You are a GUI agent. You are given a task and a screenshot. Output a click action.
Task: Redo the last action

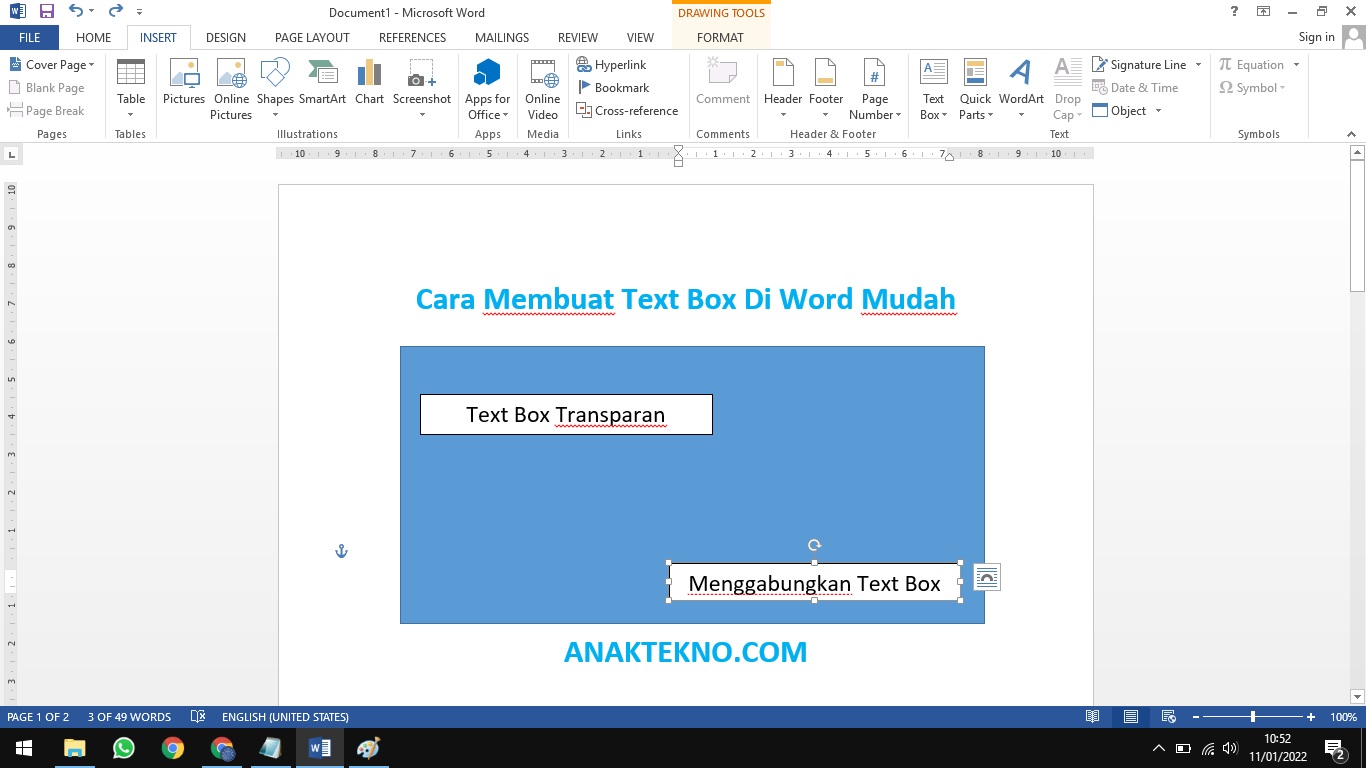click(x=115, y=12)
